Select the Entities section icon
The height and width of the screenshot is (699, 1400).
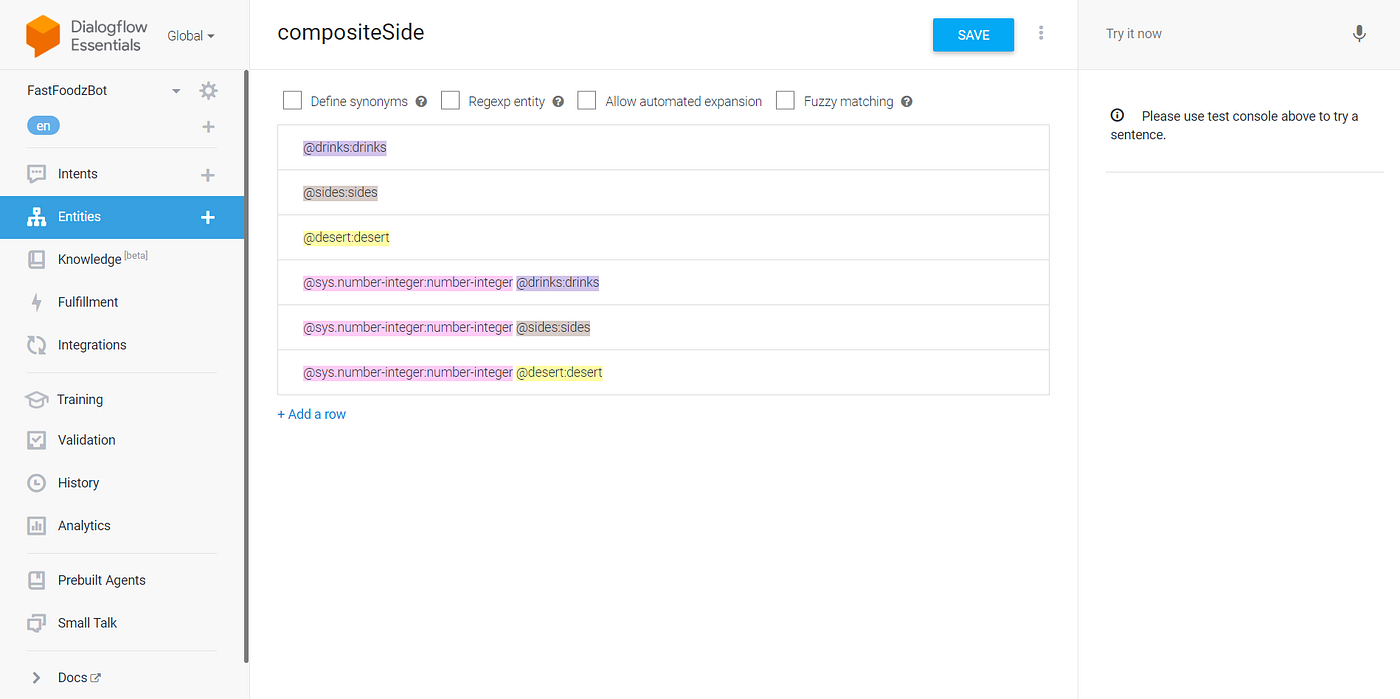coord(37,216)
